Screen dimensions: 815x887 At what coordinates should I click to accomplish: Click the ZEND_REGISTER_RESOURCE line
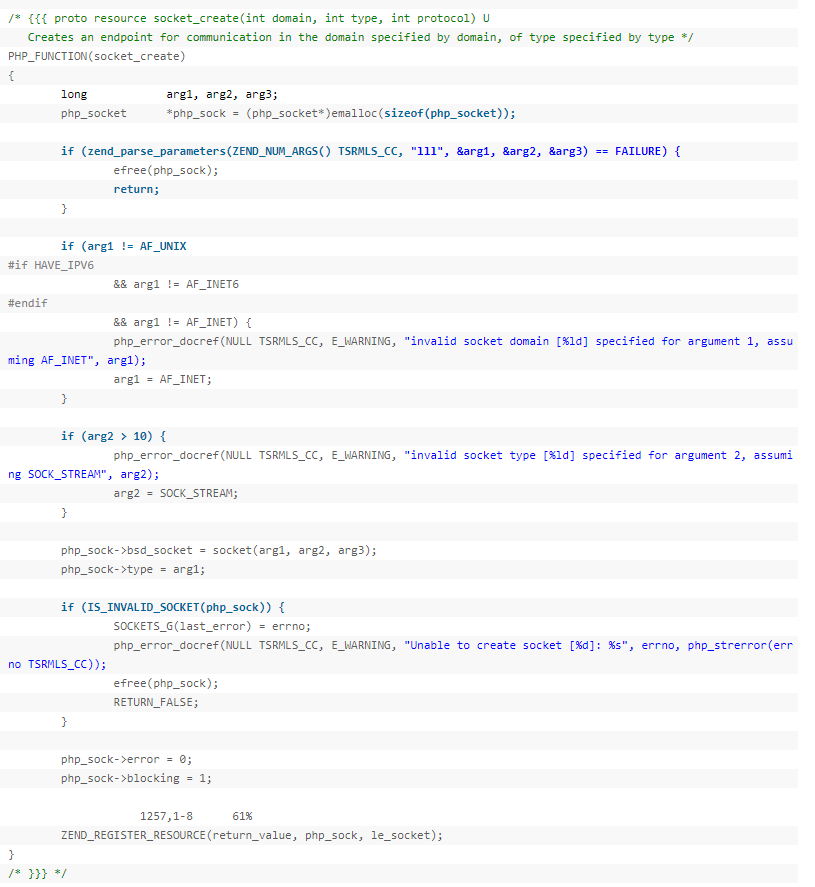tap(250, 835)
